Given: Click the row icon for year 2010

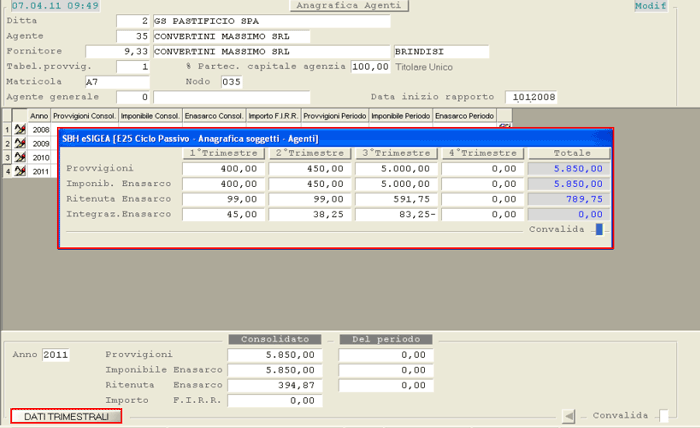Looking at the screenshot, I should click(x=18, y=158).
